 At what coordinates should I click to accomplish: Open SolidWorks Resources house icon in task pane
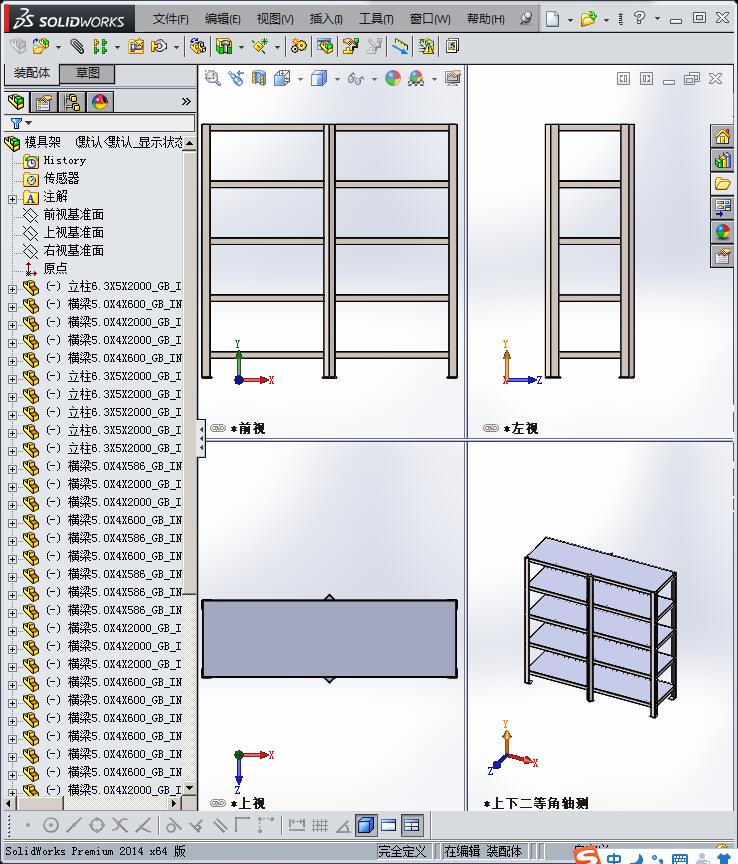pos(722,136)
